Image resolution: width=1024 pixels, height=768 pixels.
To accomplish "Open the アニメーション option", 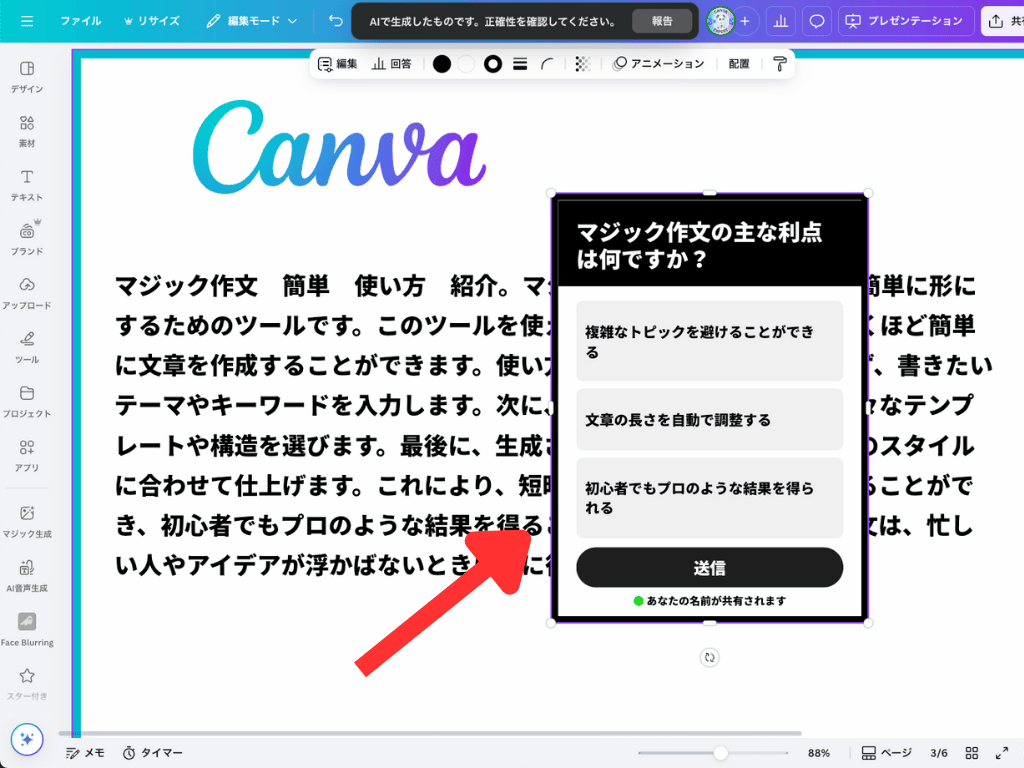I will pos(658,64).
